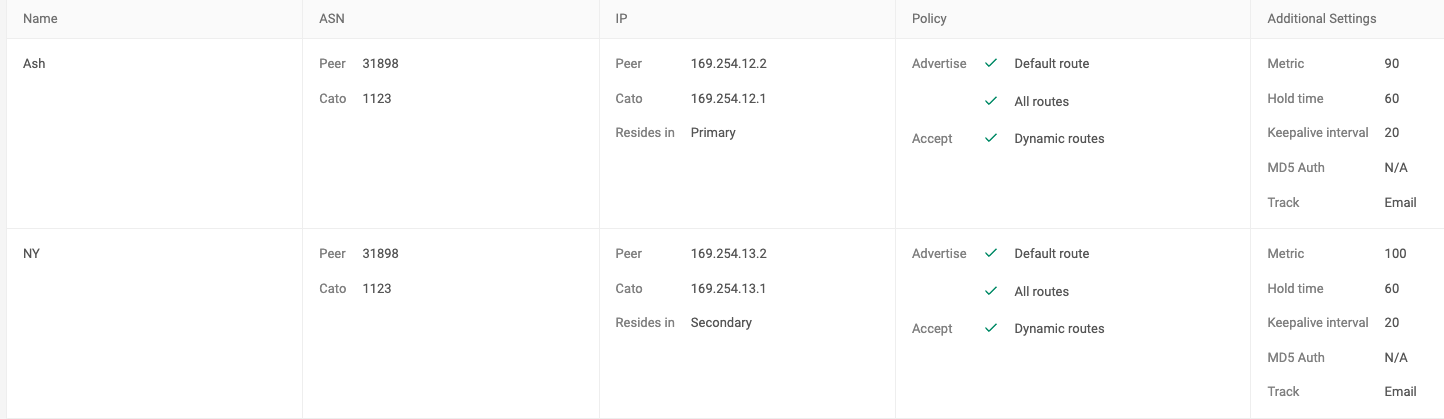The image size is (1444, 419).
Task: Click peer IP 169.254.13.2
Action: click(728, 253)
